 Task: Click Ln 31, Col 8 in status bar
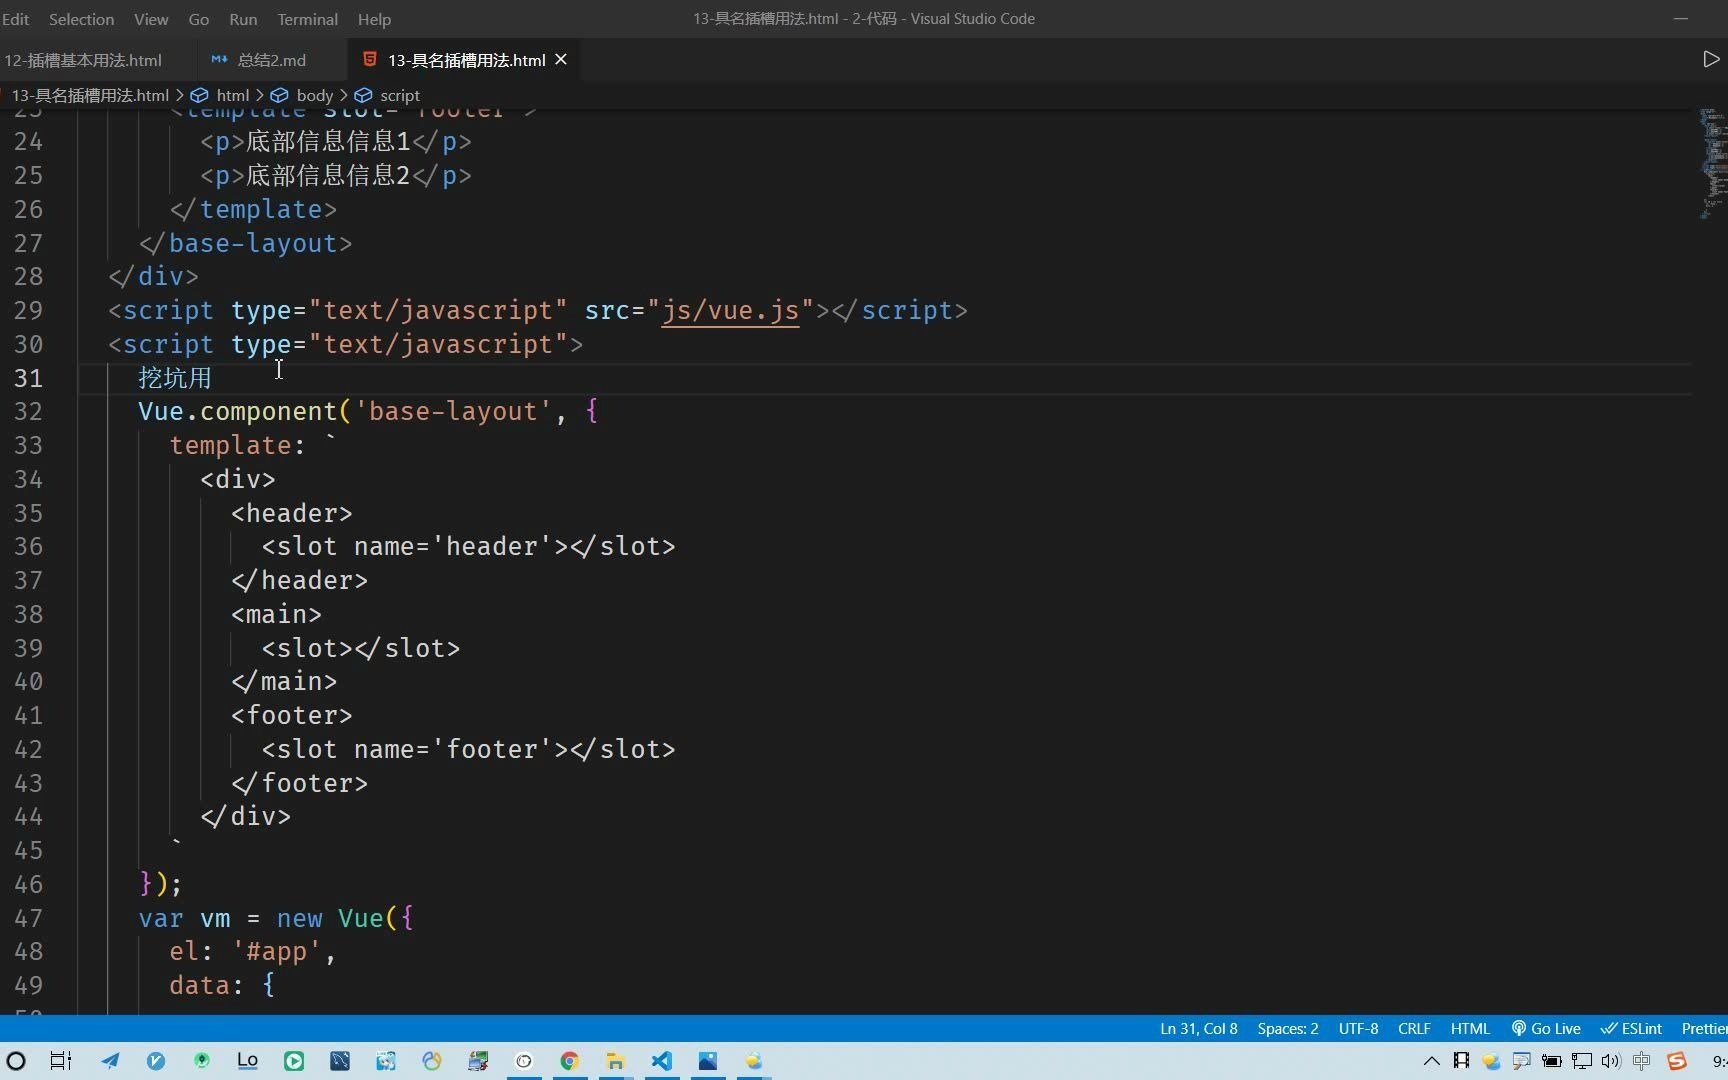[1198, 1028]
